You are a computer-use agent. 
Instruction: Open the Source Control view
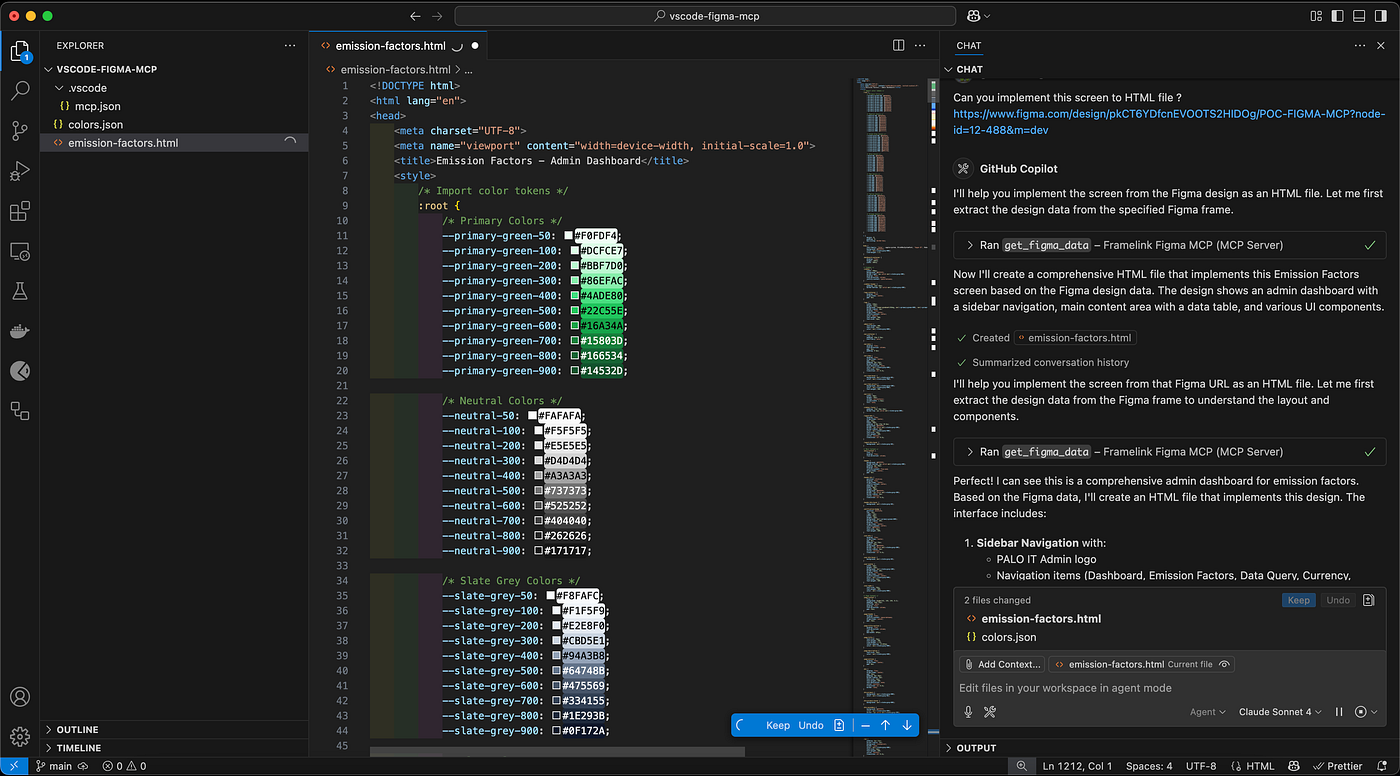[20, 131]
